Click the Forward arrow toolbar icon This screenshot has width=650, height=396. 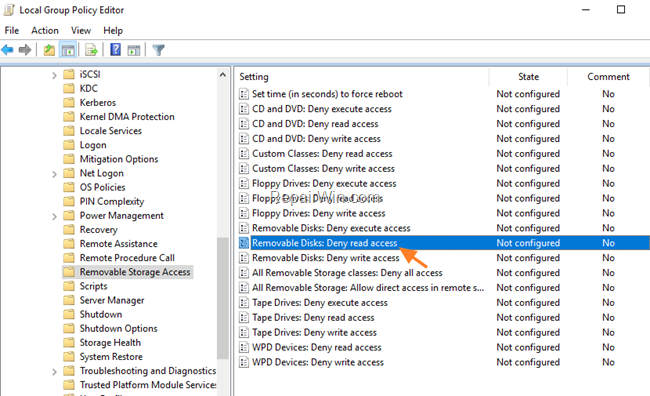(x=25, y=50)
